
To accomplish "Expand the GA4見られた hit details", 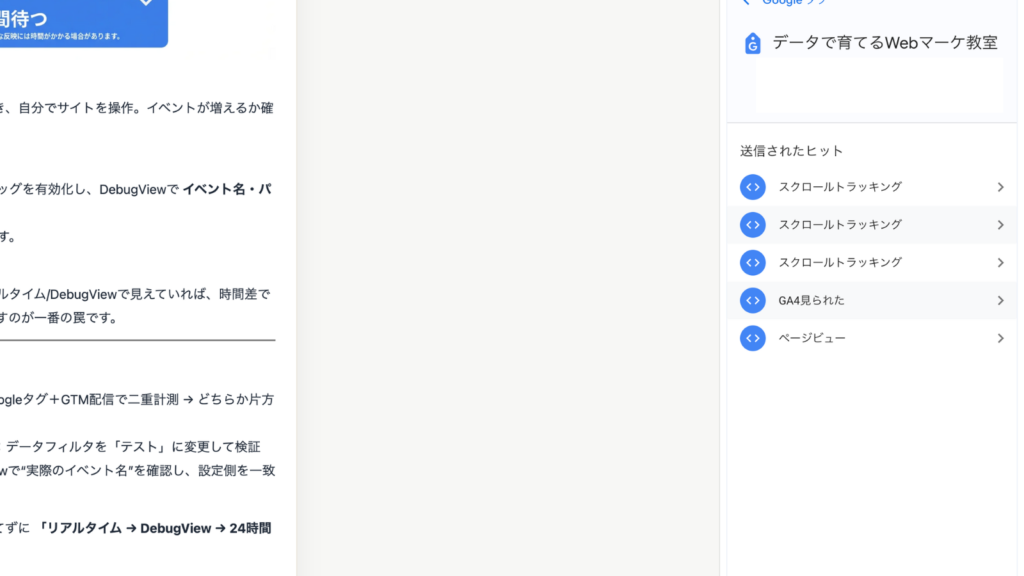I will [x=1000, y=300].
